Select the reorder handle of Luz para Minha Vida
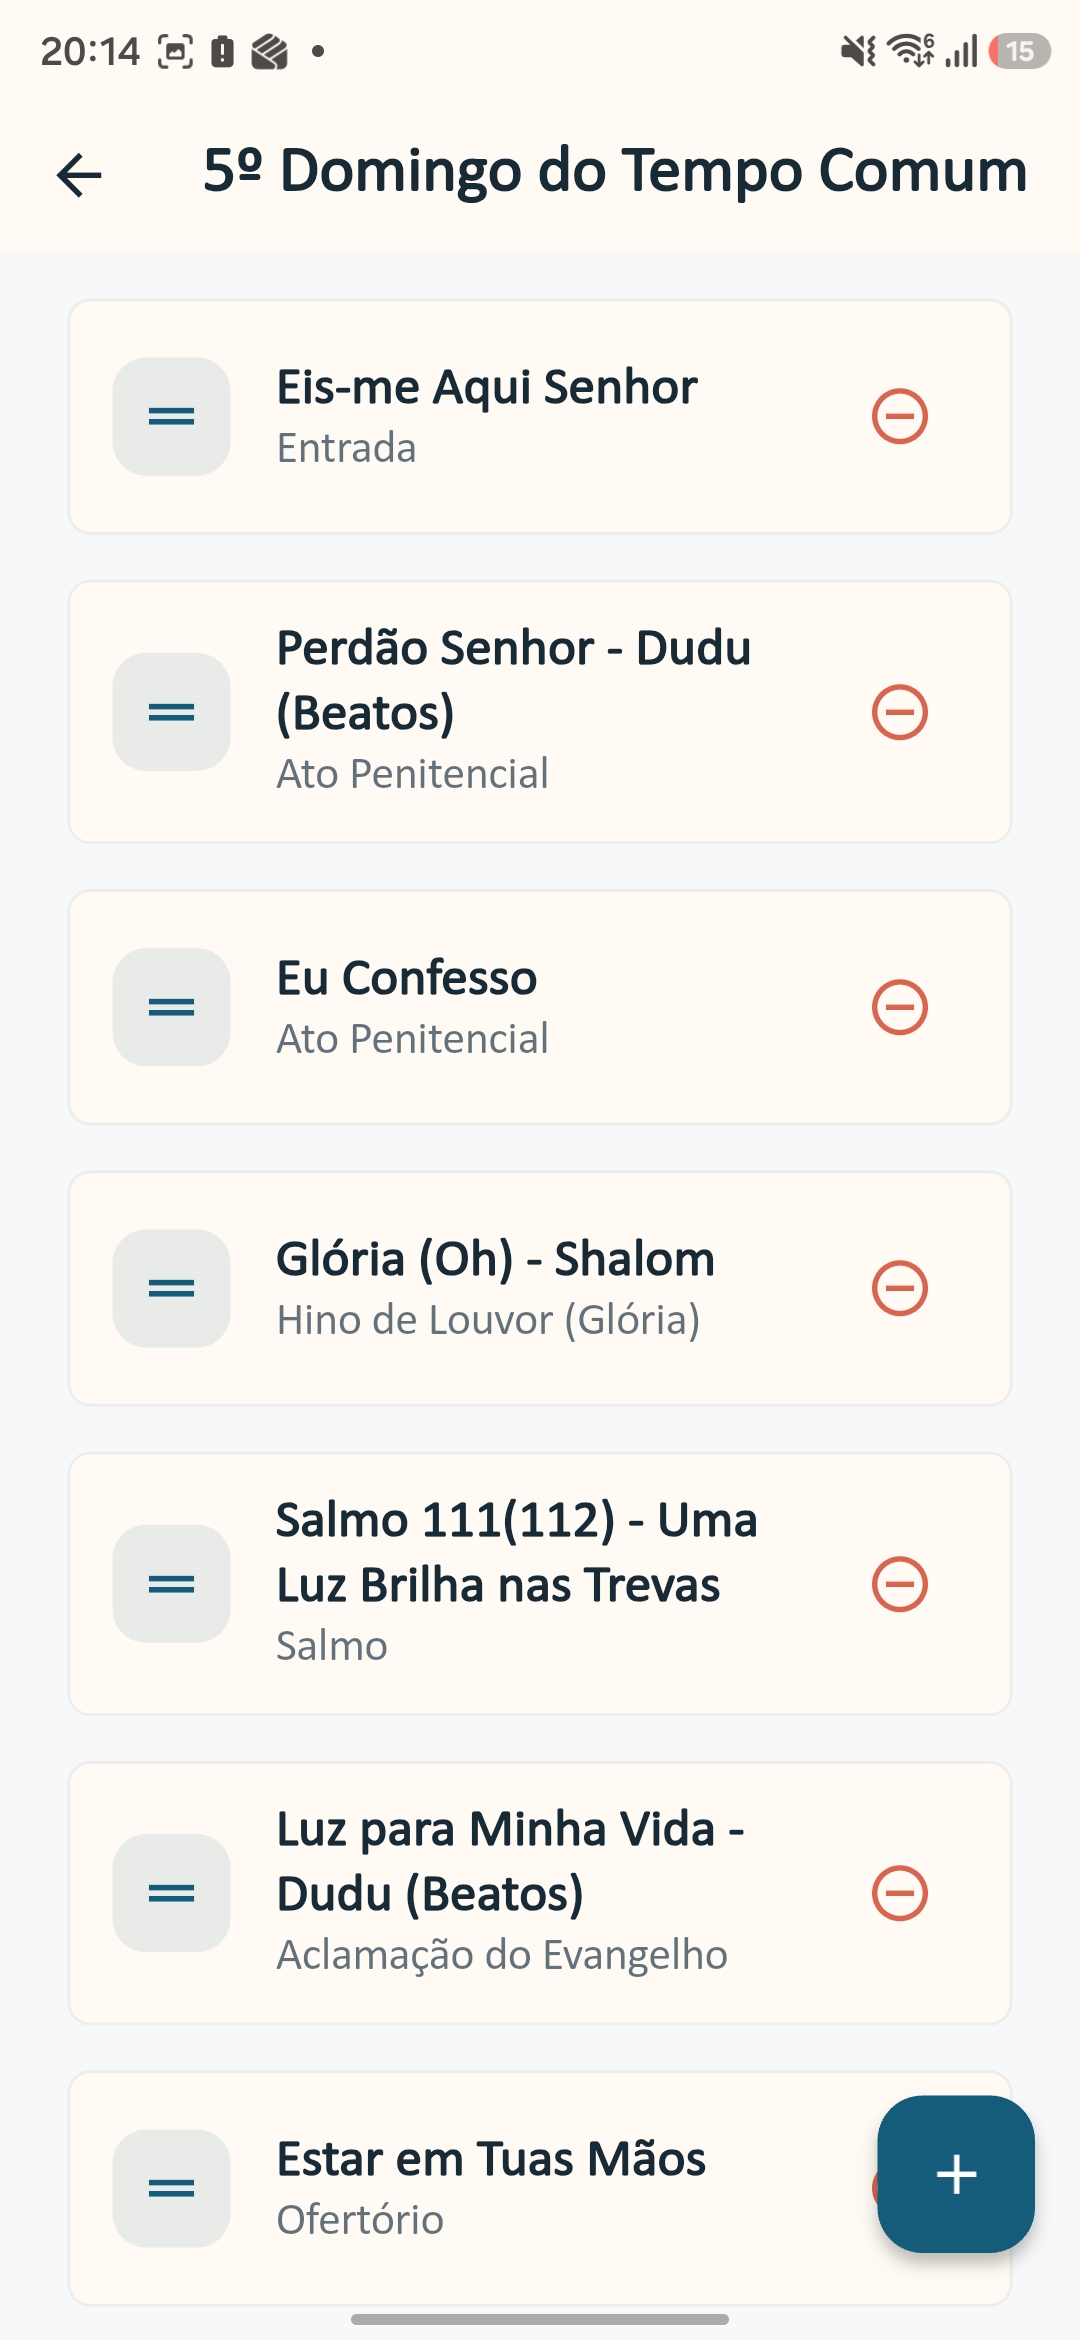Screen dimensions: 1080x2340 pos(171,1893)
